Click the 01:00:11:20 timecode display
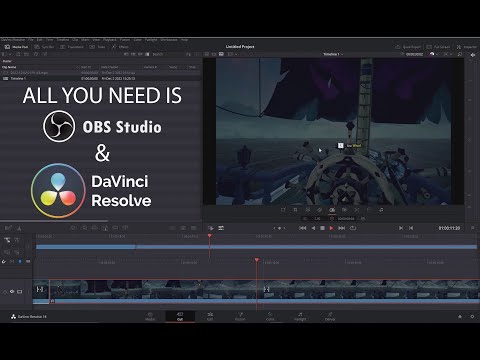Viewport: 480px width, 360px height. (x=449, y=228)
